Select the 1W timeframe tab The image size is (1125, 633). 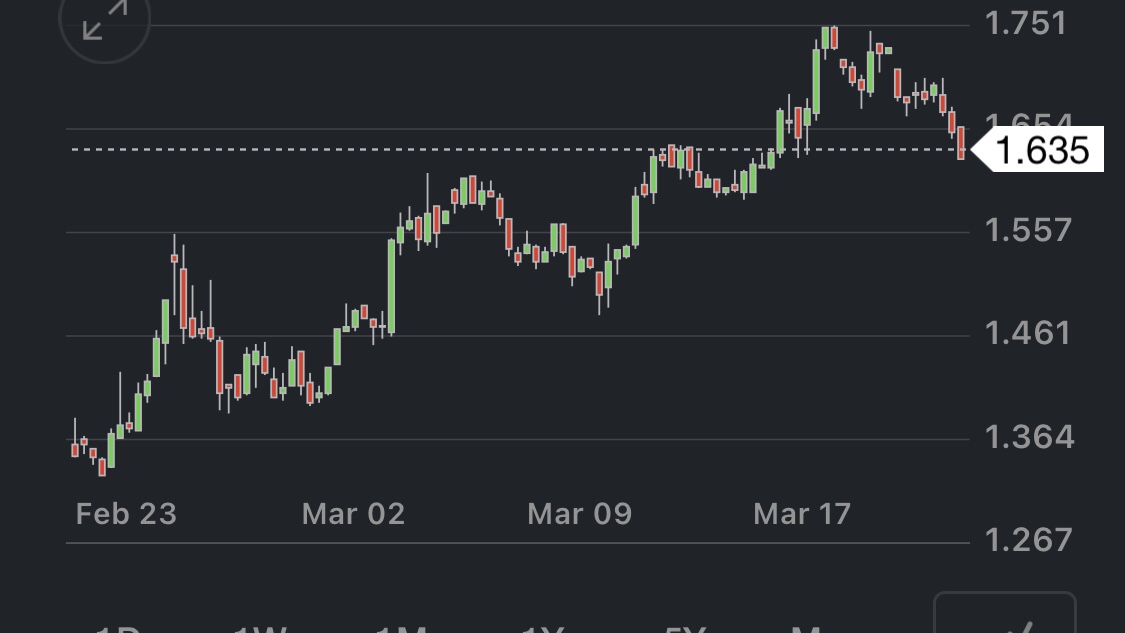[x=260, y=629]
